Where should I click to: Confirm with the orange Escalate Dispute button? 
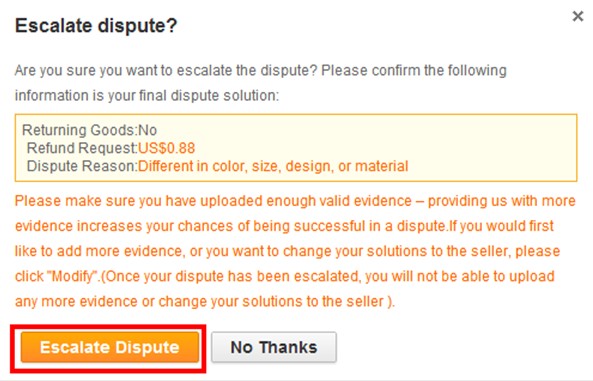click(x=110, y=347)
